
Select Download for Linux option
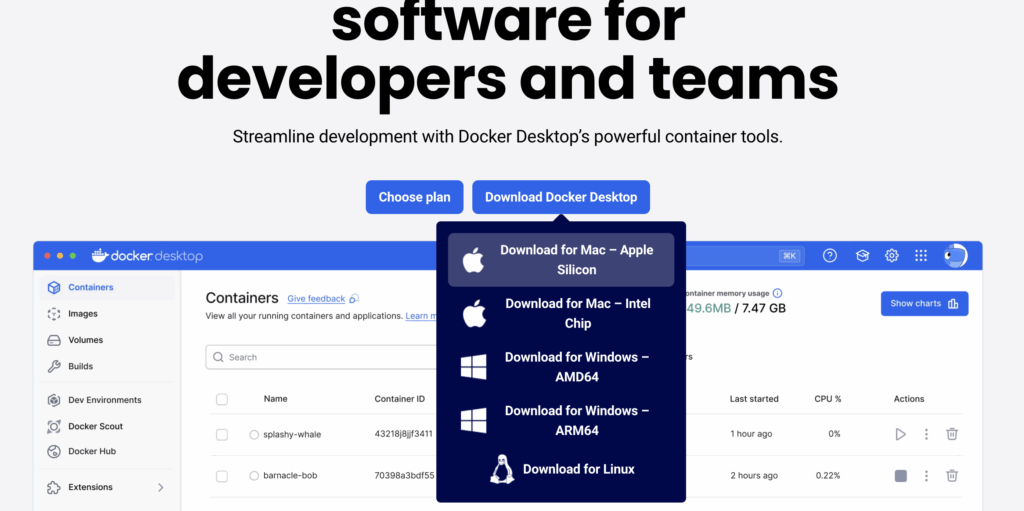pos(561,469)
